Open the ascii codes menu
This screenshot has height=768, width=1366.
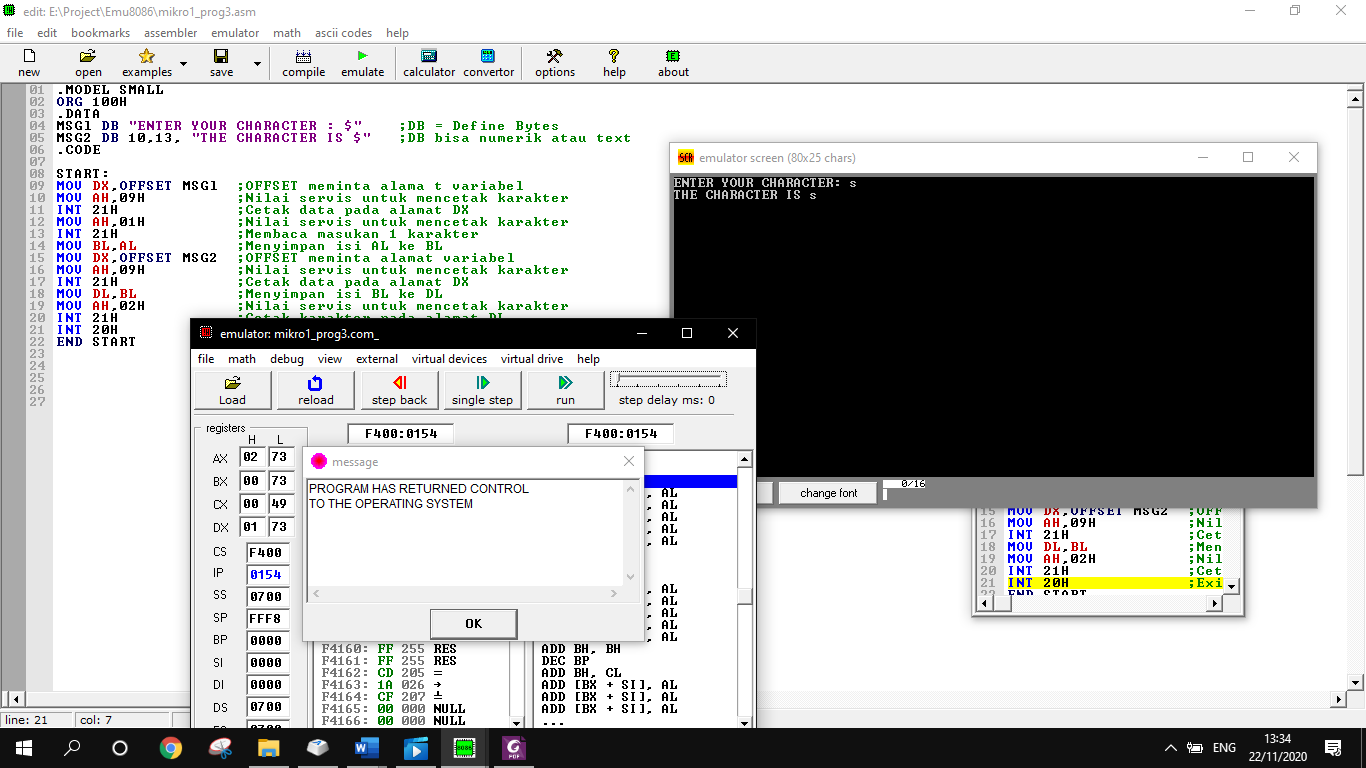(343, 33)
